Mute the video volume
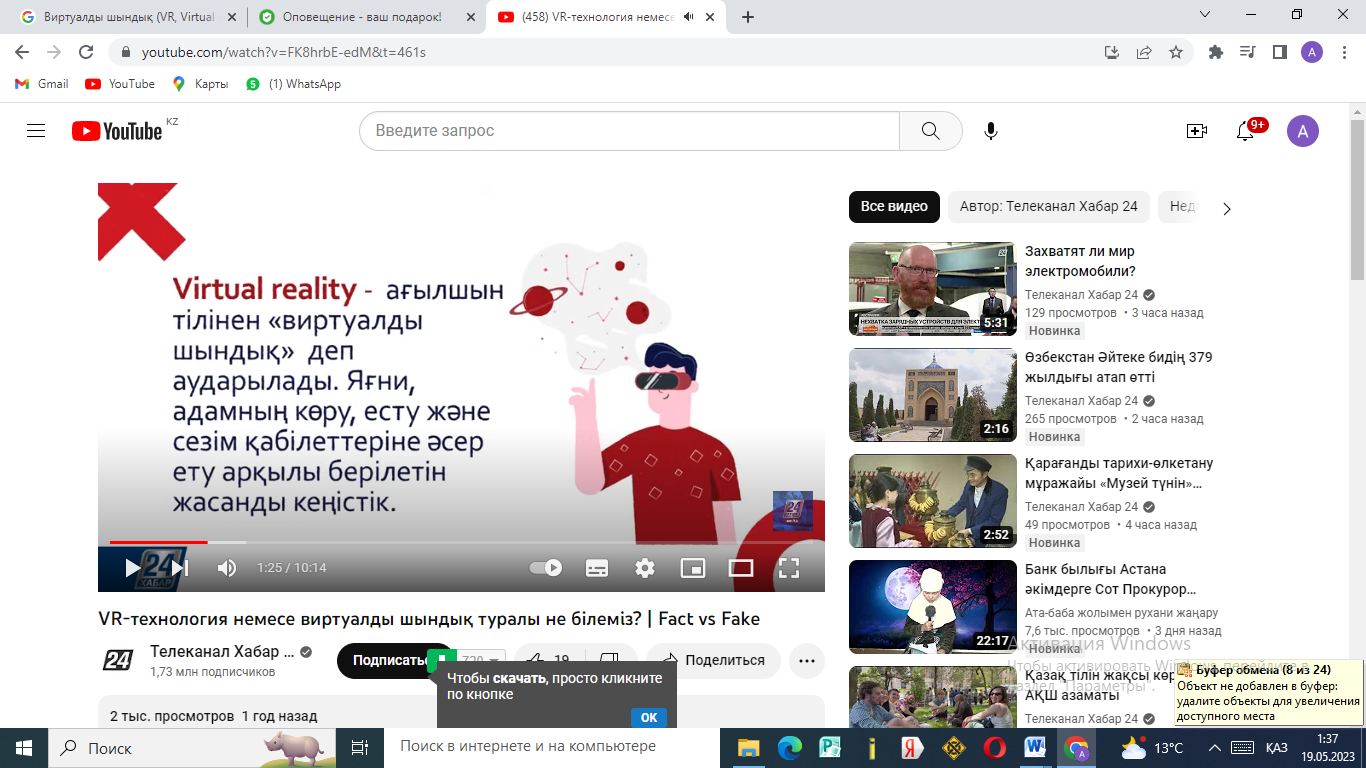The height and width of the screenshot is (768, 1366). (x=227, y=568)
